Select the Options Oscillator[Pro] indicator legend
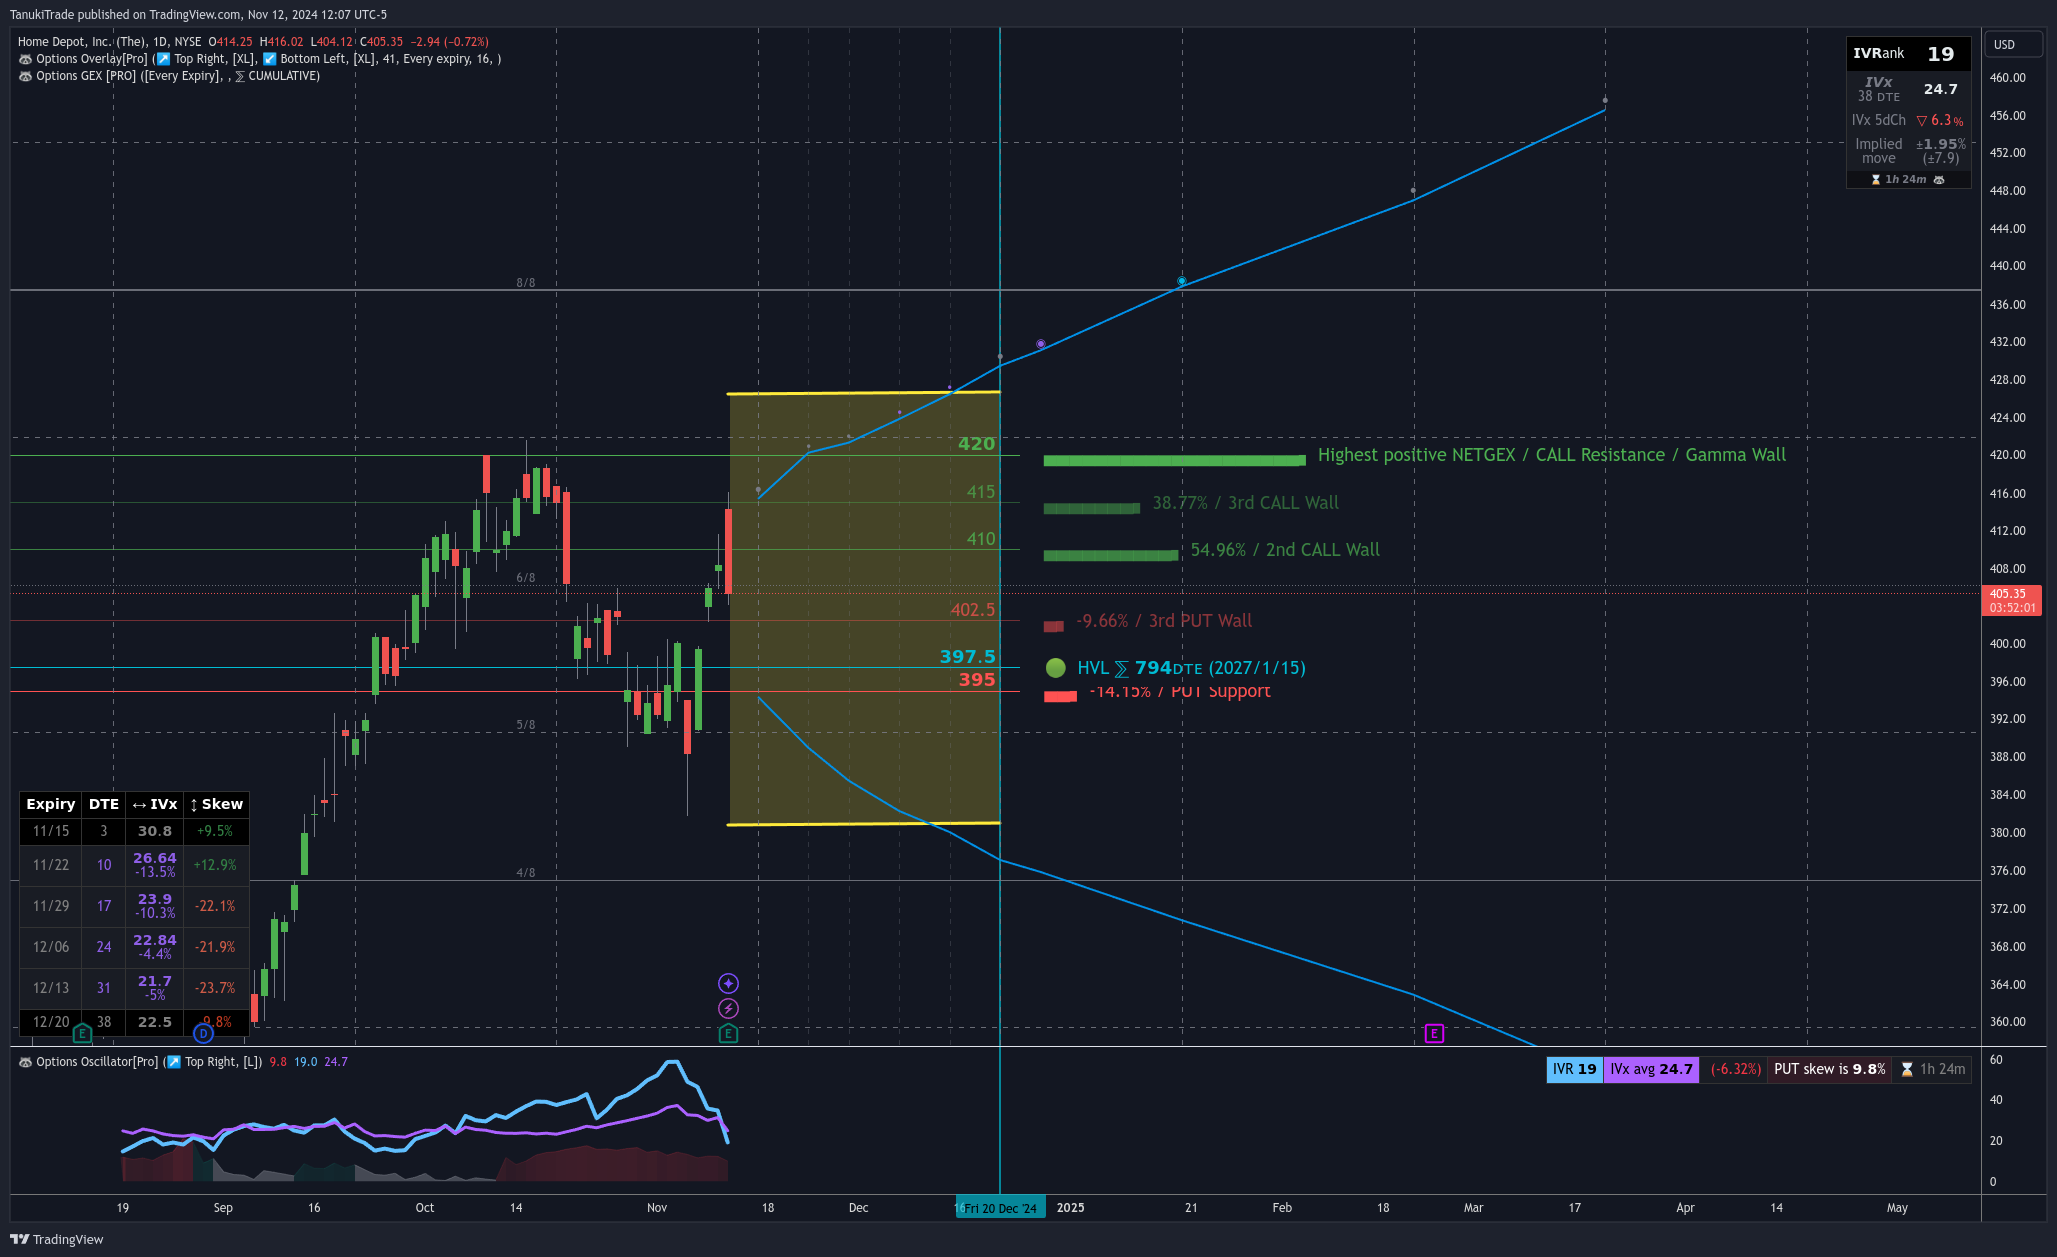Image resolution: width=2057 pixels, height=1257 pixels. (97, 1062)
